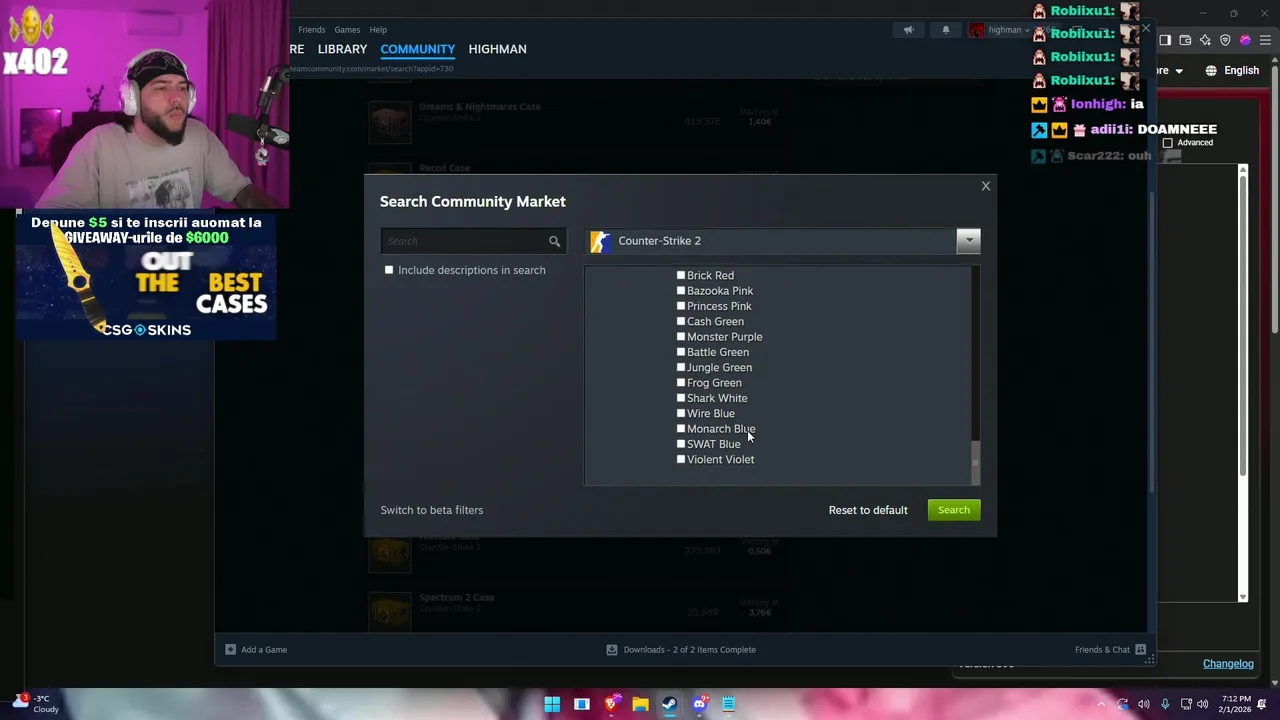Check the Monster Purple filter
Viewport: 1280px width, 720px height.
click(x=681, y=337)
